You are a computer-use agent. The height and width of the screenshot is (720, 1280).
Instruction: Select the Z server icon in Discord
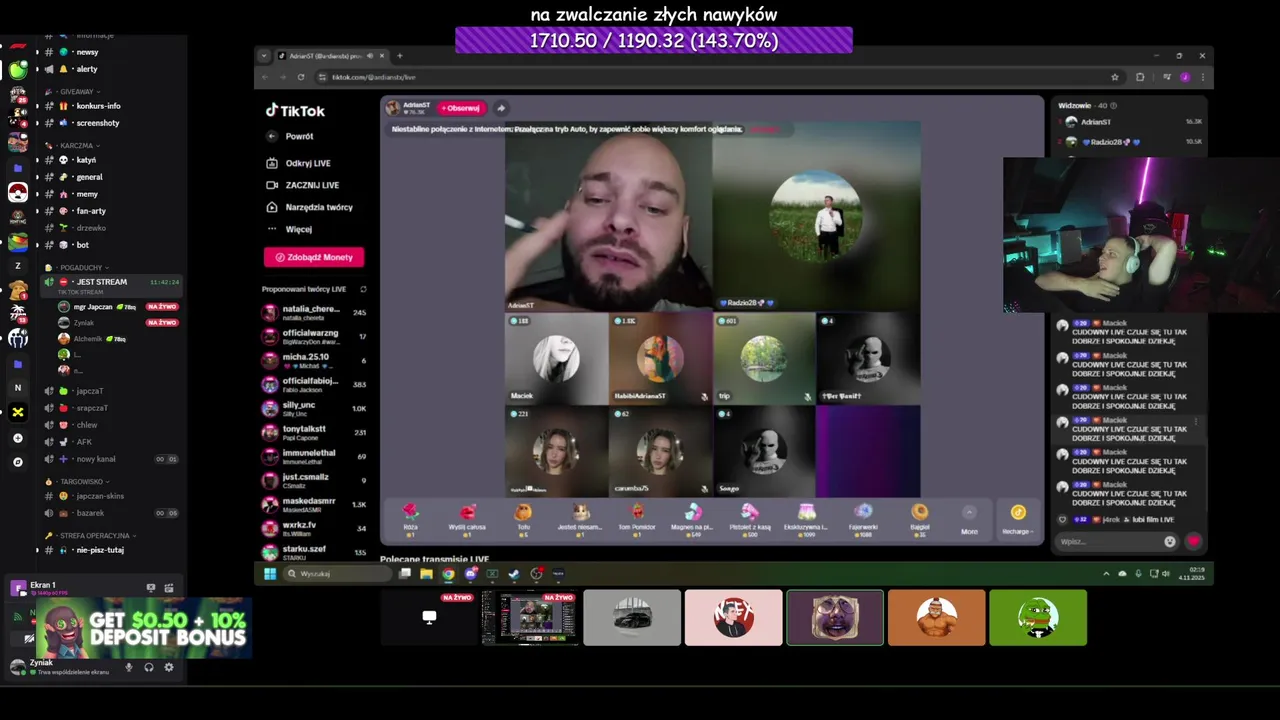point(18,266)
